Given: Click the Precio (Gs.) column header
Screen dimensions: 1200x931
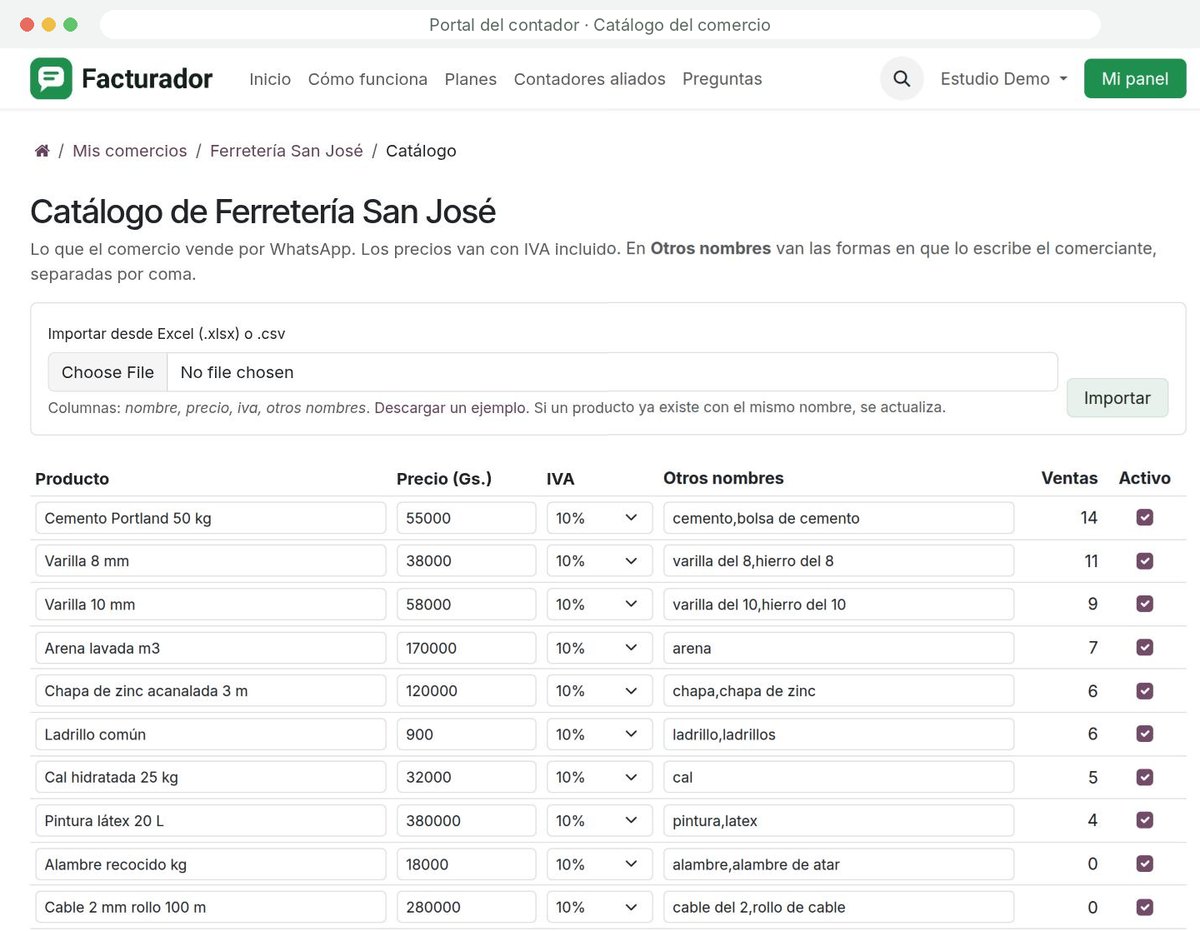Looking at the screenshot, I should pos(444,478).
